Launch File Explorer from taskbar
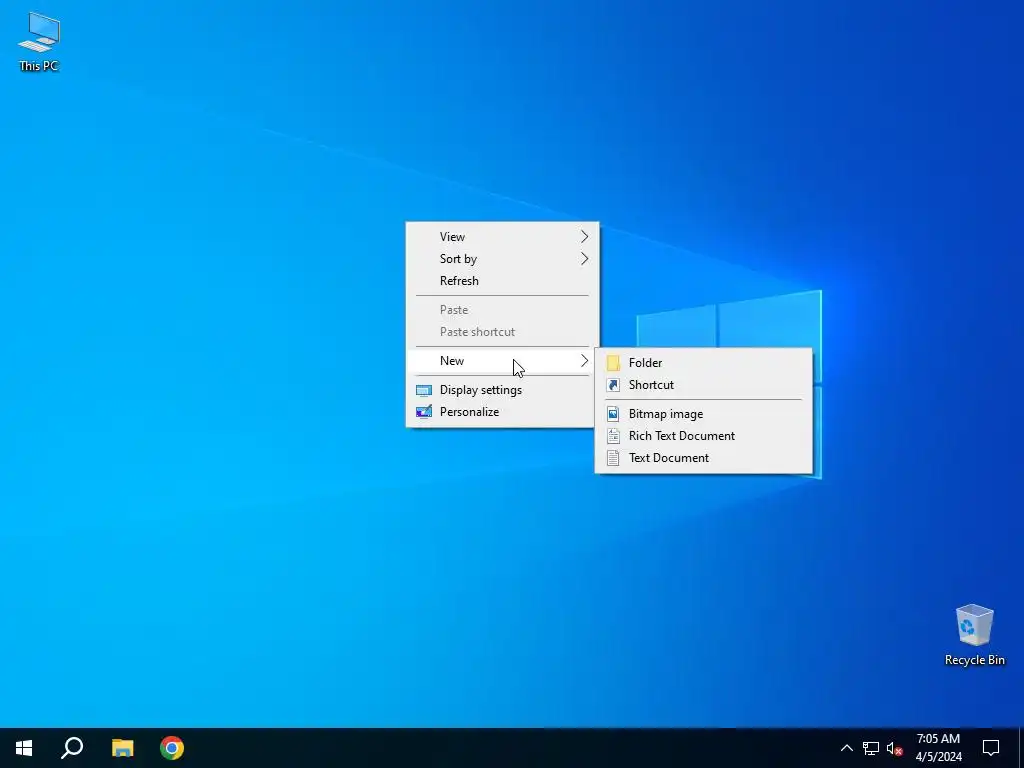The width and height of the screenshot is (1024, 768). [122, 748]
